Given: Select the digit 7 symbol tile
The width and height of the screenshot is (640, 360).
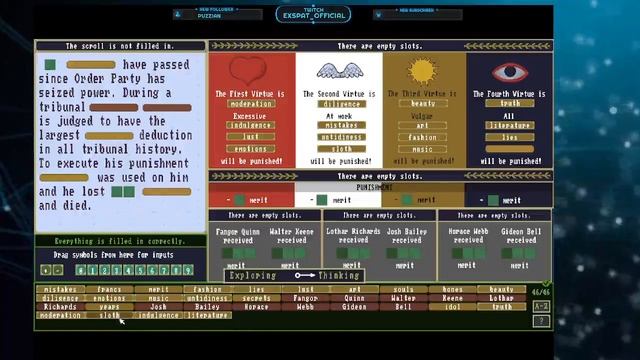Looking at the screenshot, I should (164, 270).
